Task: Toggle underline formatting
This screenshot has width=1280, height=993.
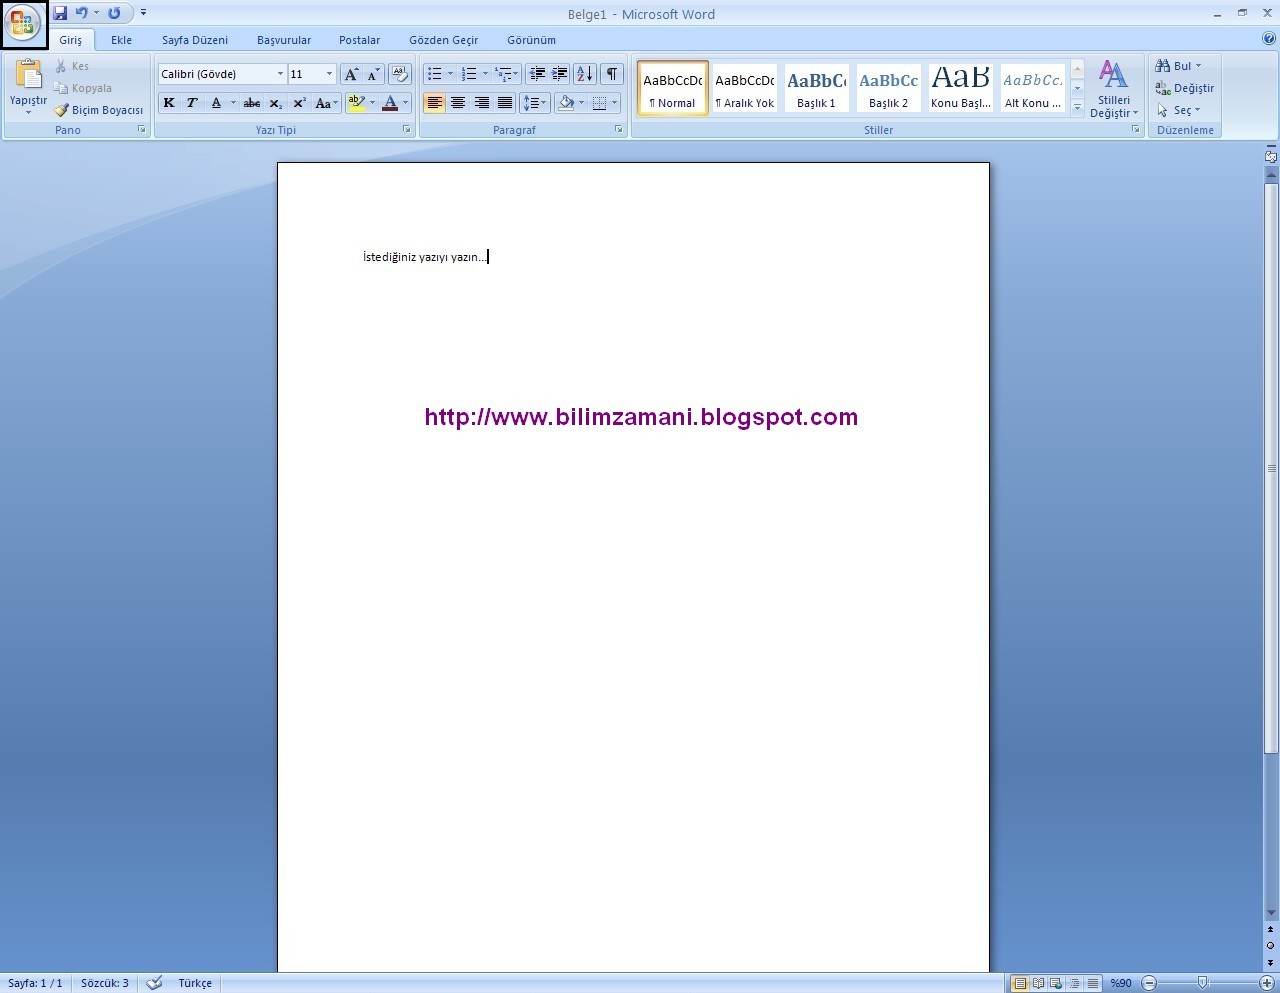Action: (216, 103)
